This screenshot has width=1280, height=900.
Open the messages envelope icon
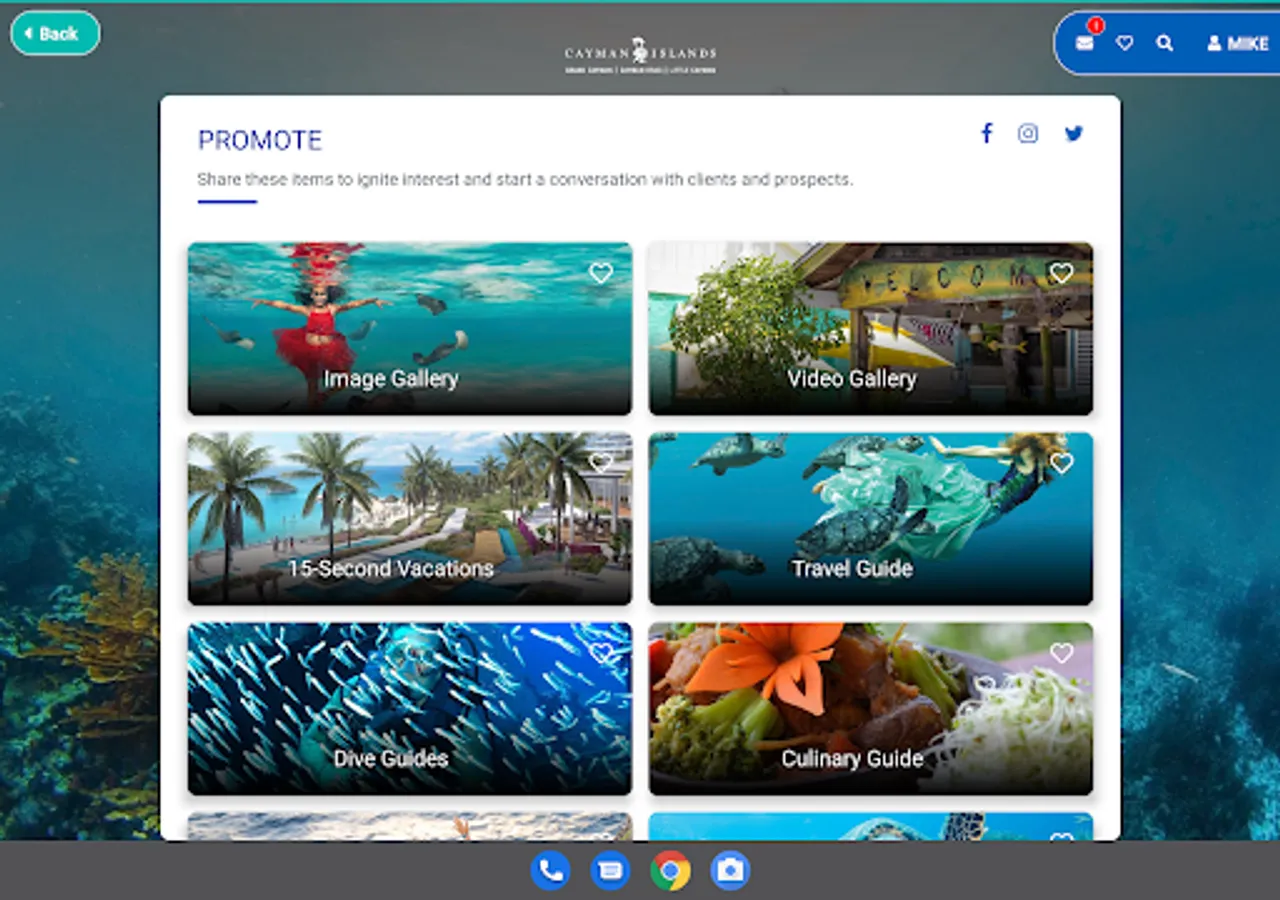point(1085,43)
